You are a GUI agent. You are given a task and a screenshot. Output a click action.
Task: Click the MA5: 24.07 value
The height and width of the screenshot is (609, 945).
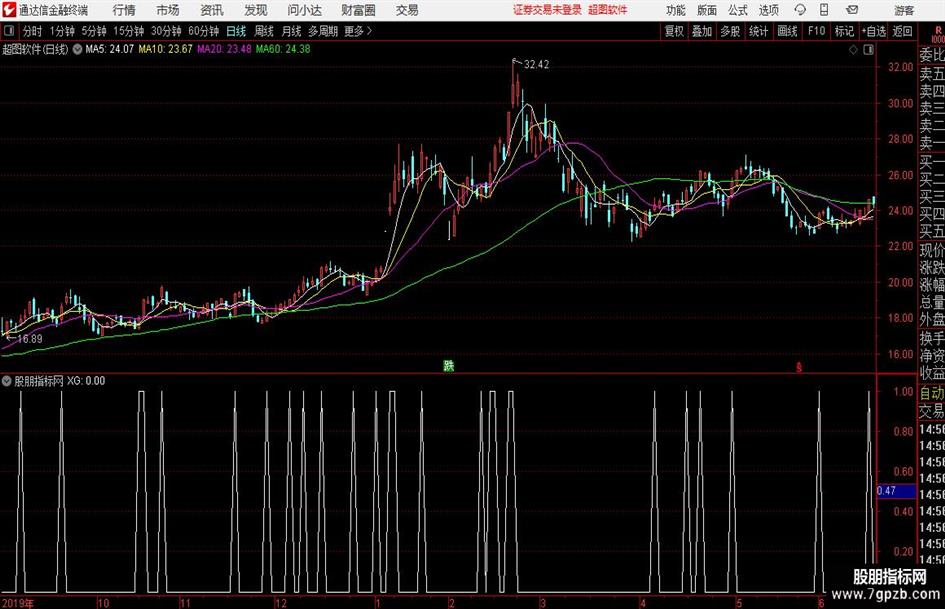tap(109, 49)
